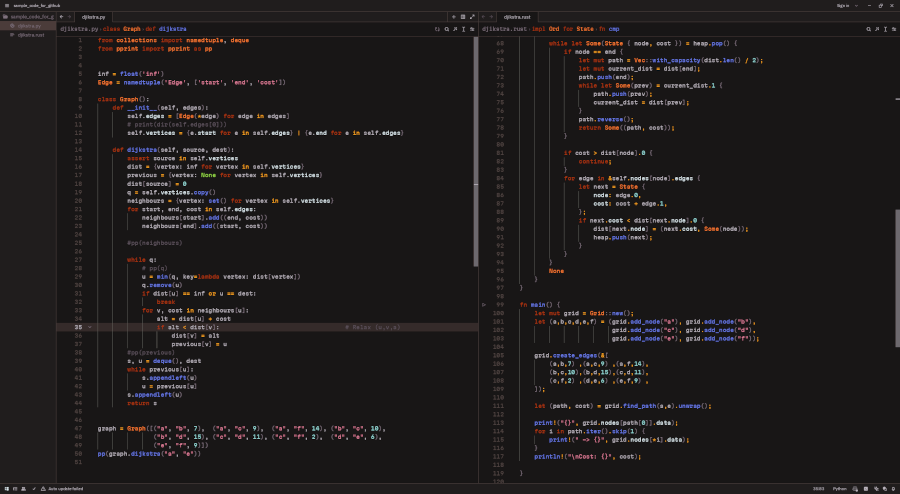900x494 pixels.
Task: Go back in the right pane history
Action: pos(483,17)
